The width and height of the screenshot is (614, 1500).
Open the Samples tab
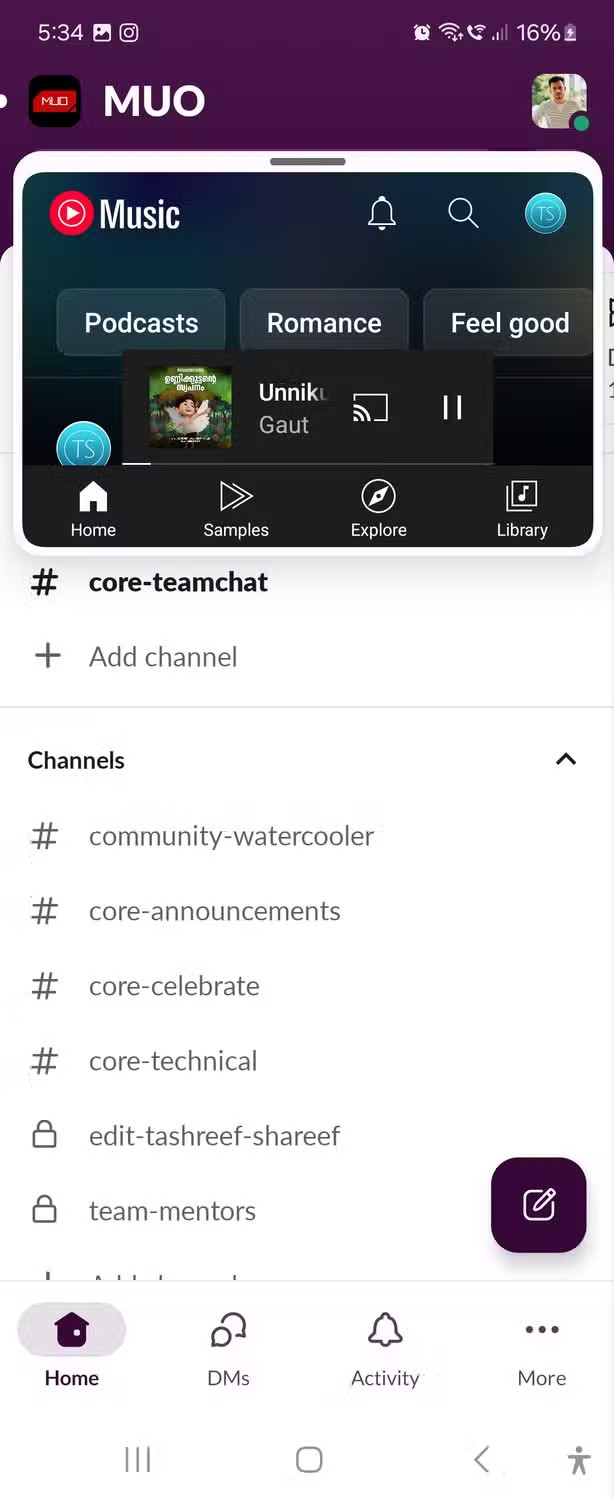tap(236, 508)
